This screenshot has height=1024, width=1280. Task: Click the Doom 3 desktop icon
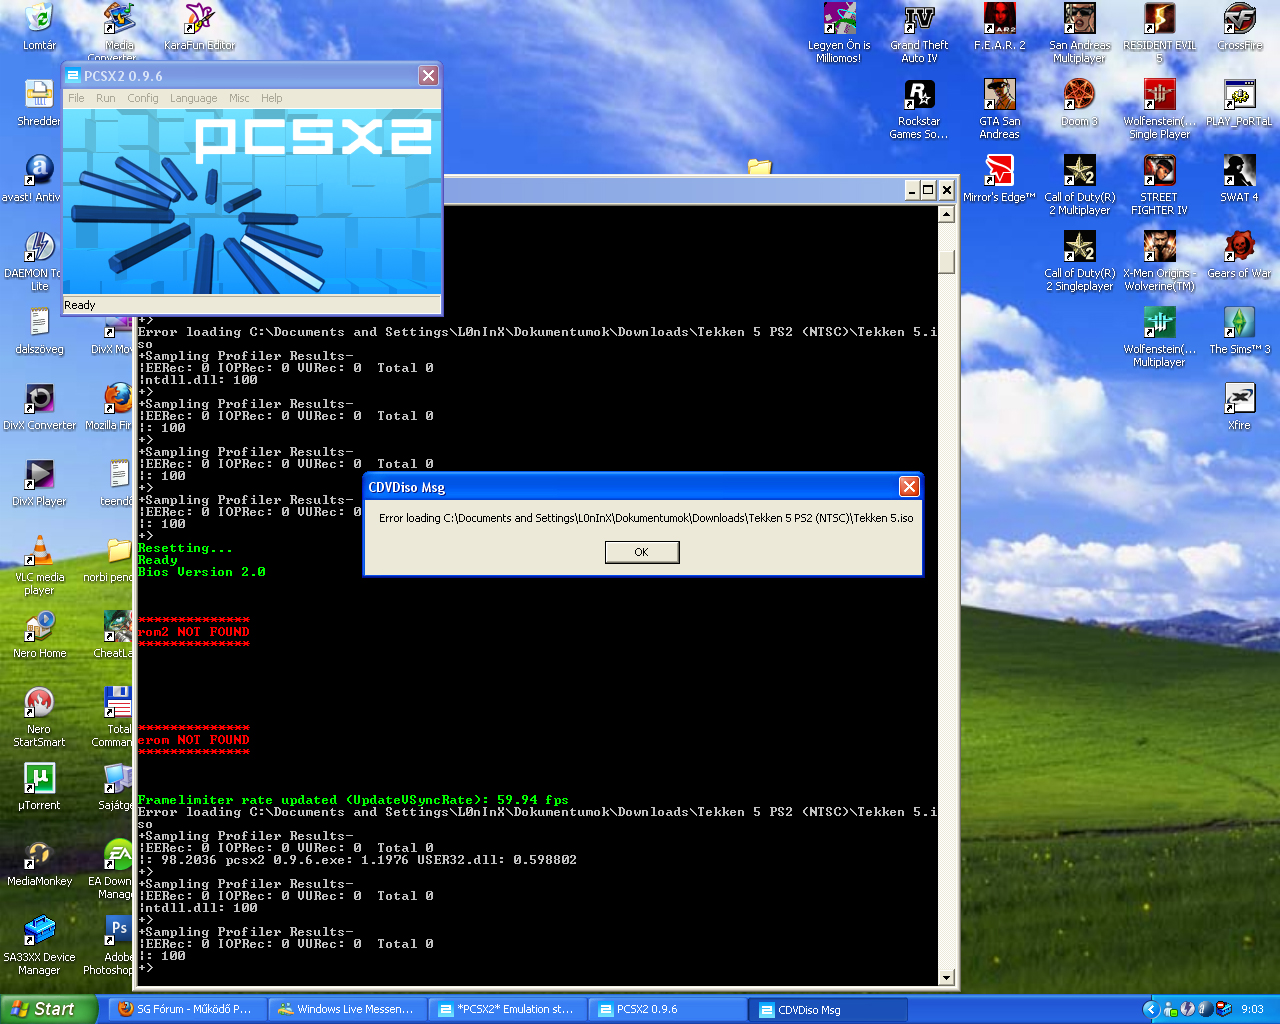(x=1079, y=97)
